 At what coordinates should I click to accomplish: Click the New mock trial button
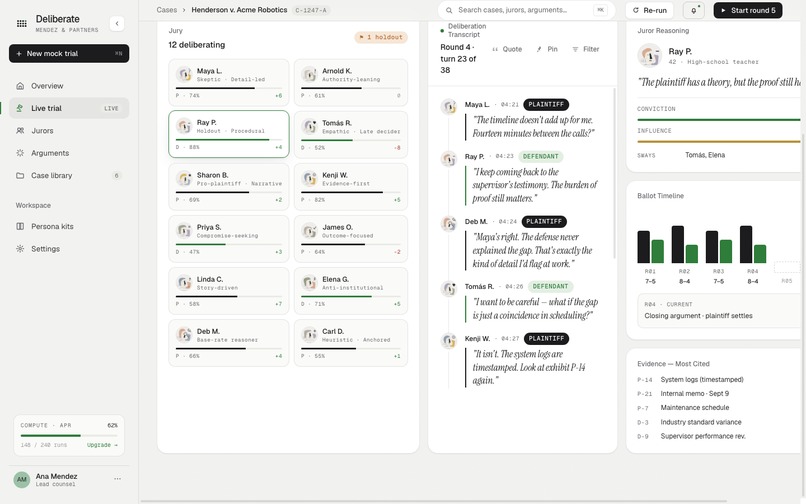pyautogui.click(x=69, y=53)
